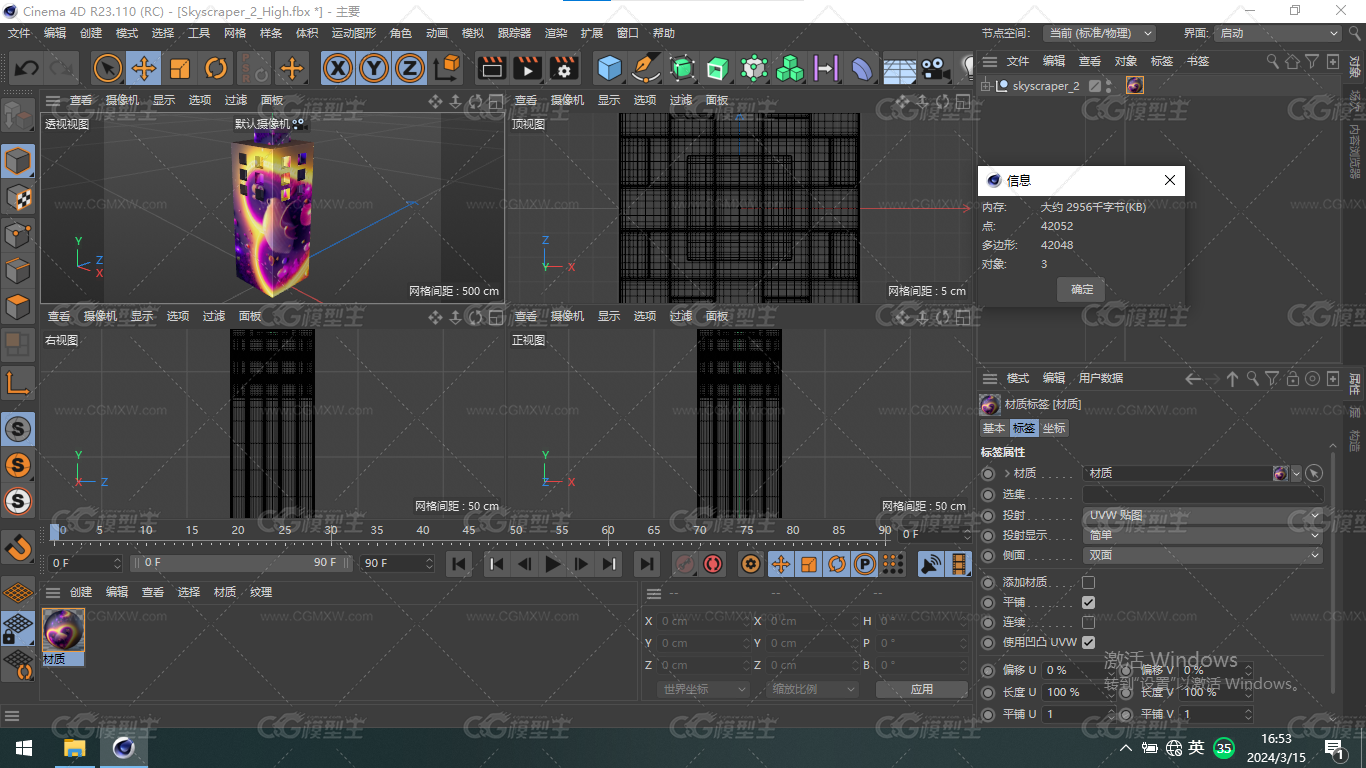
Task: Activate the Rotate tool in top toolbar
Action: point(216,68)
